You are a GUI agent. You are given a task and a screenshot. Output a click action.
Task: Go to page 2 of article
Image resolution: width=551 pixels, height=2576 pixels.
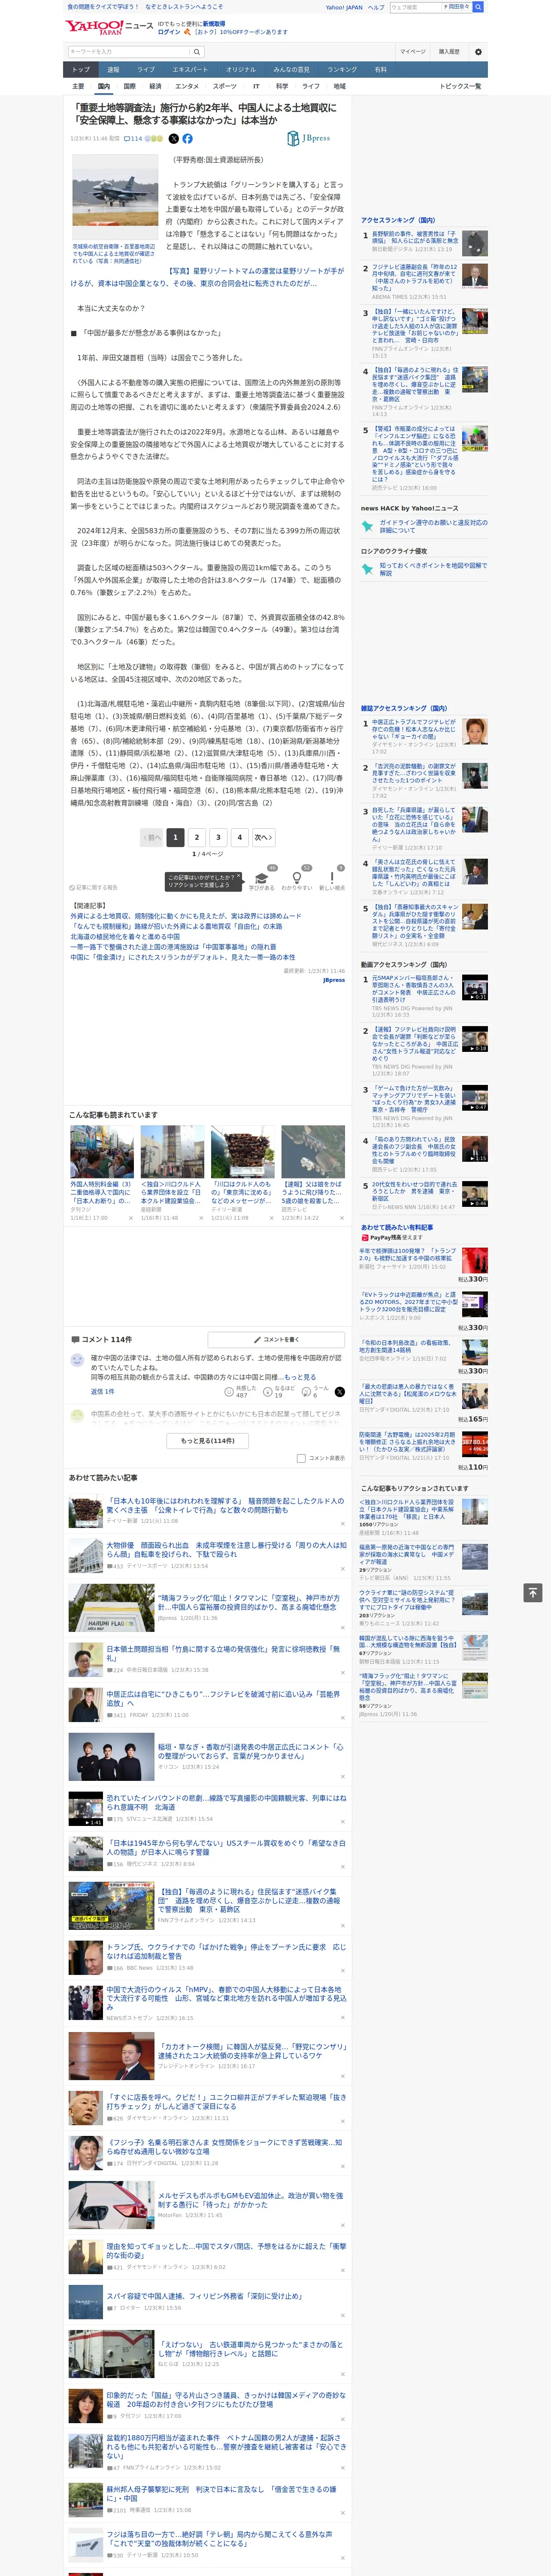point(197,837)
